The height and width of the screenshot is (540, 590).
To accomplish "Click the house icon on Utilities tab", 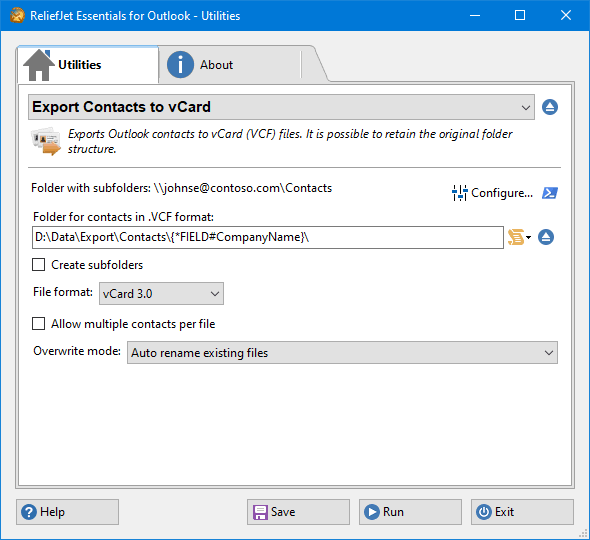I will click(39, 65).
